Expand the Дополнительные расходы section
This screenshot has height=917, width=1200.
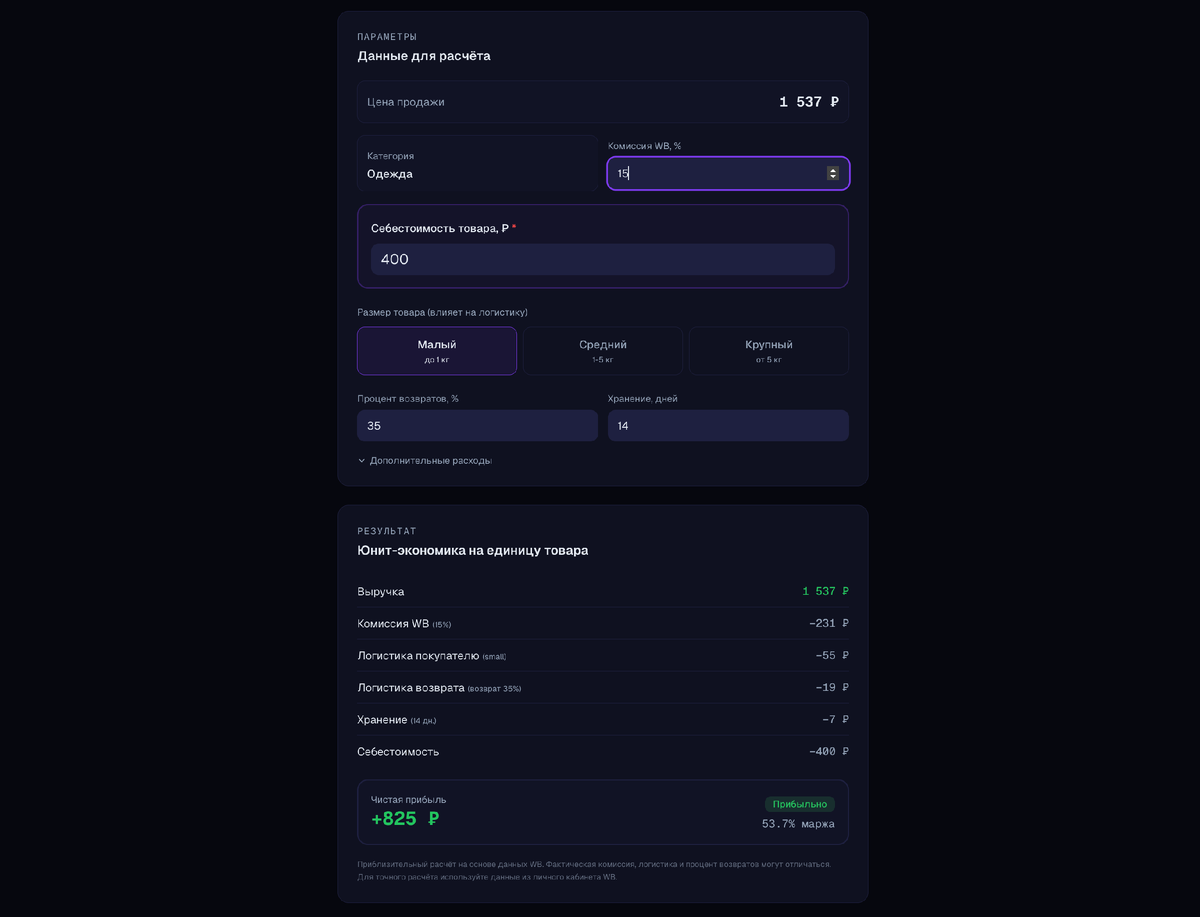(x=425, y=461)
